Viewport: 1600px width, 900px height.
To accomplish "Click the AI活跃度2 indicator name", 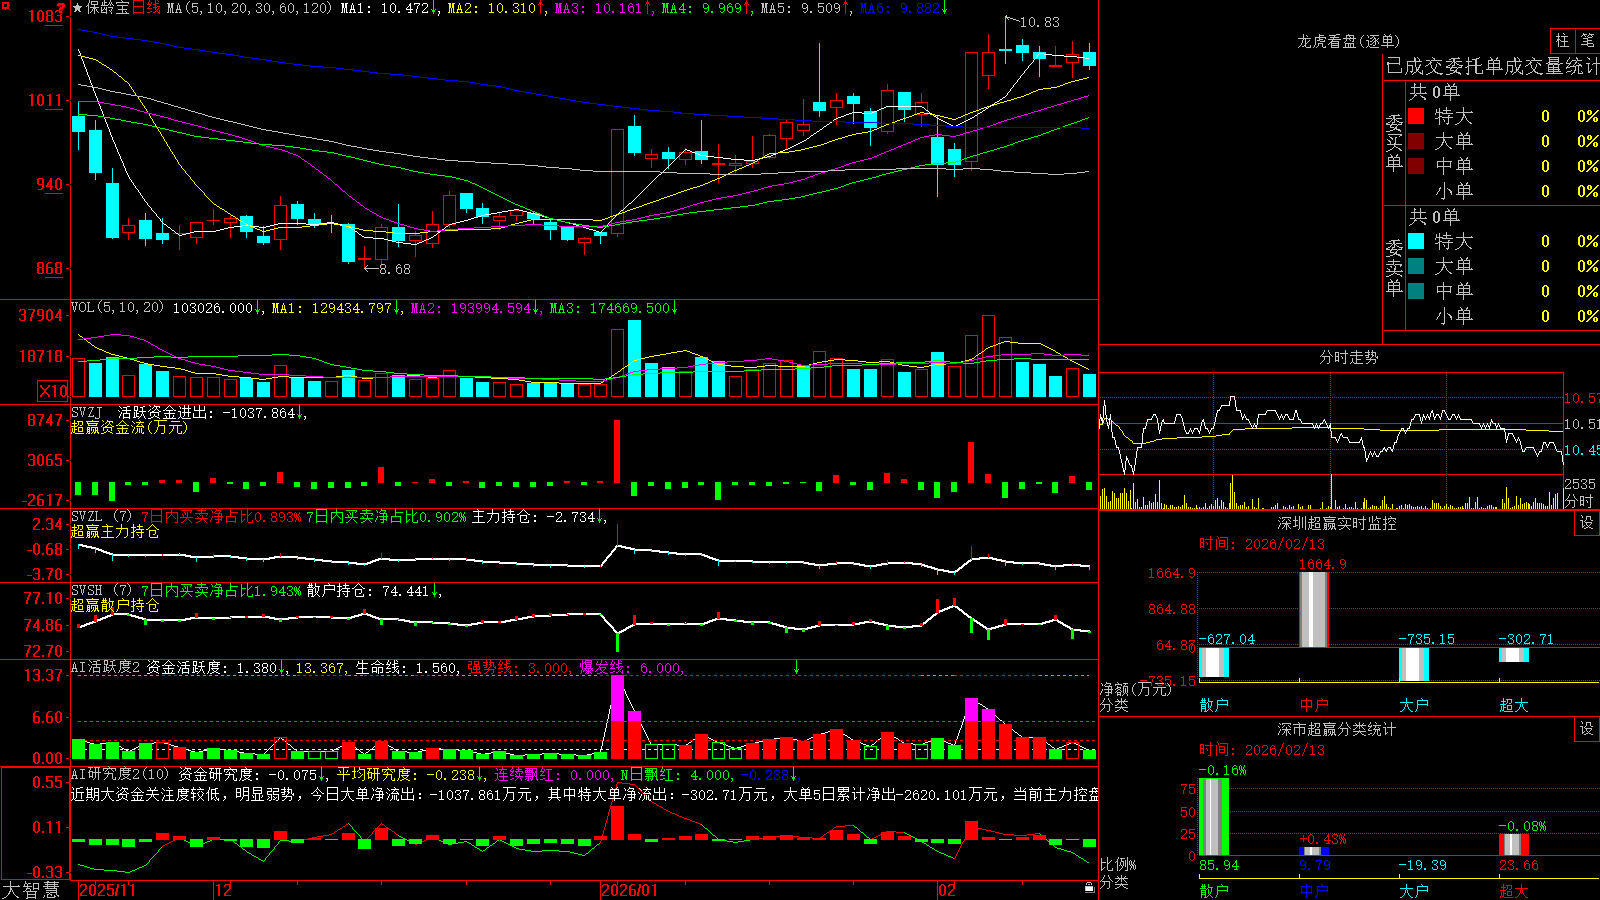I will point(106,667).
